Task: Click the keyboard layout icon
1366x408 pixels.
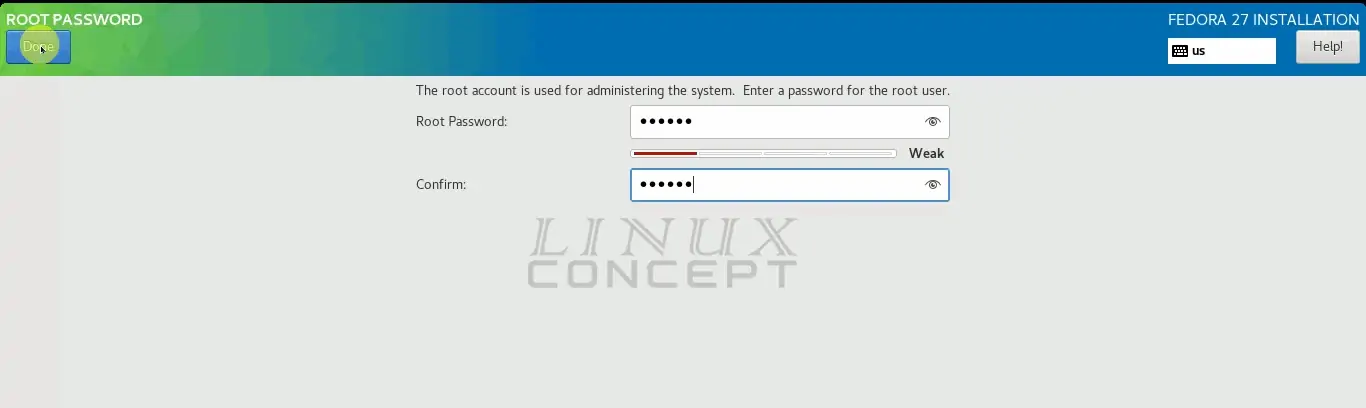Action: [1180, 51]
